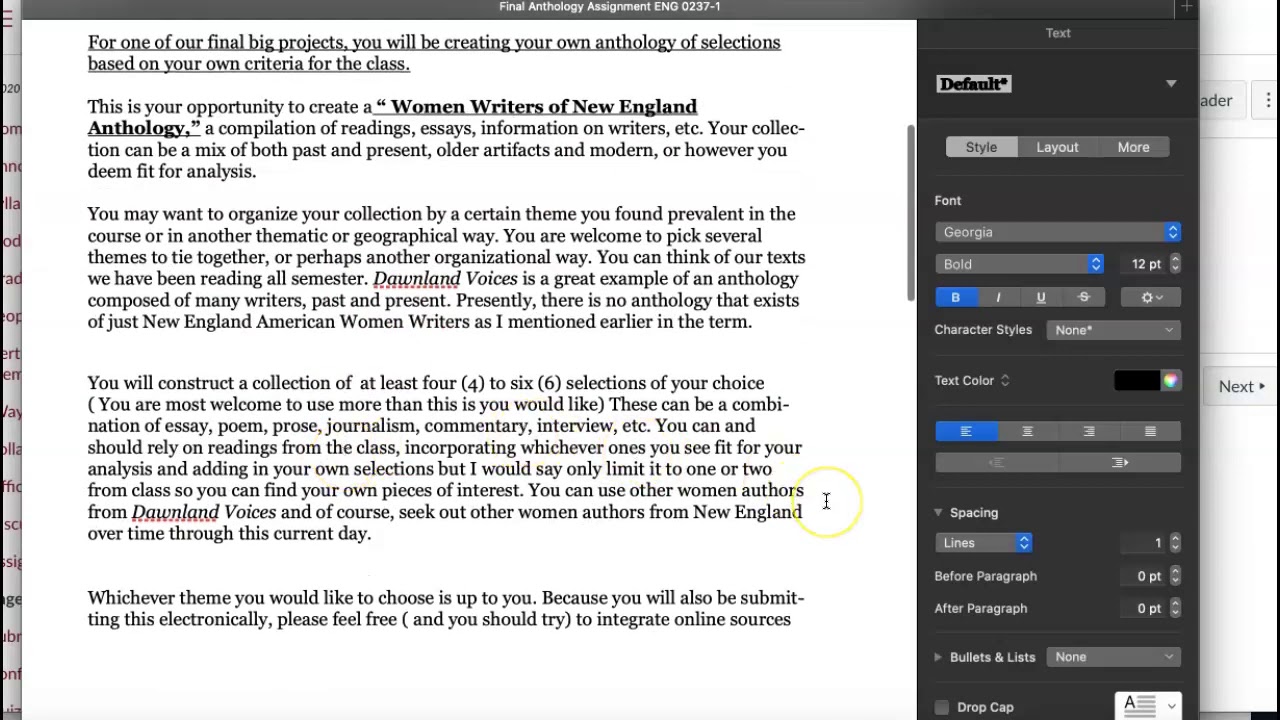Viewport: 1280px width, 720px height.
Task: Open the Georgia font family dropdown
Action: point(1058,232)
